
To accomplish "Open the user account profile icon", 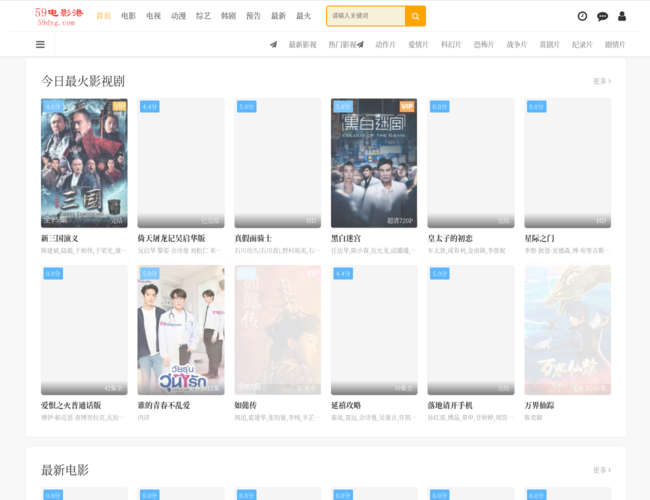I will 622,16.
